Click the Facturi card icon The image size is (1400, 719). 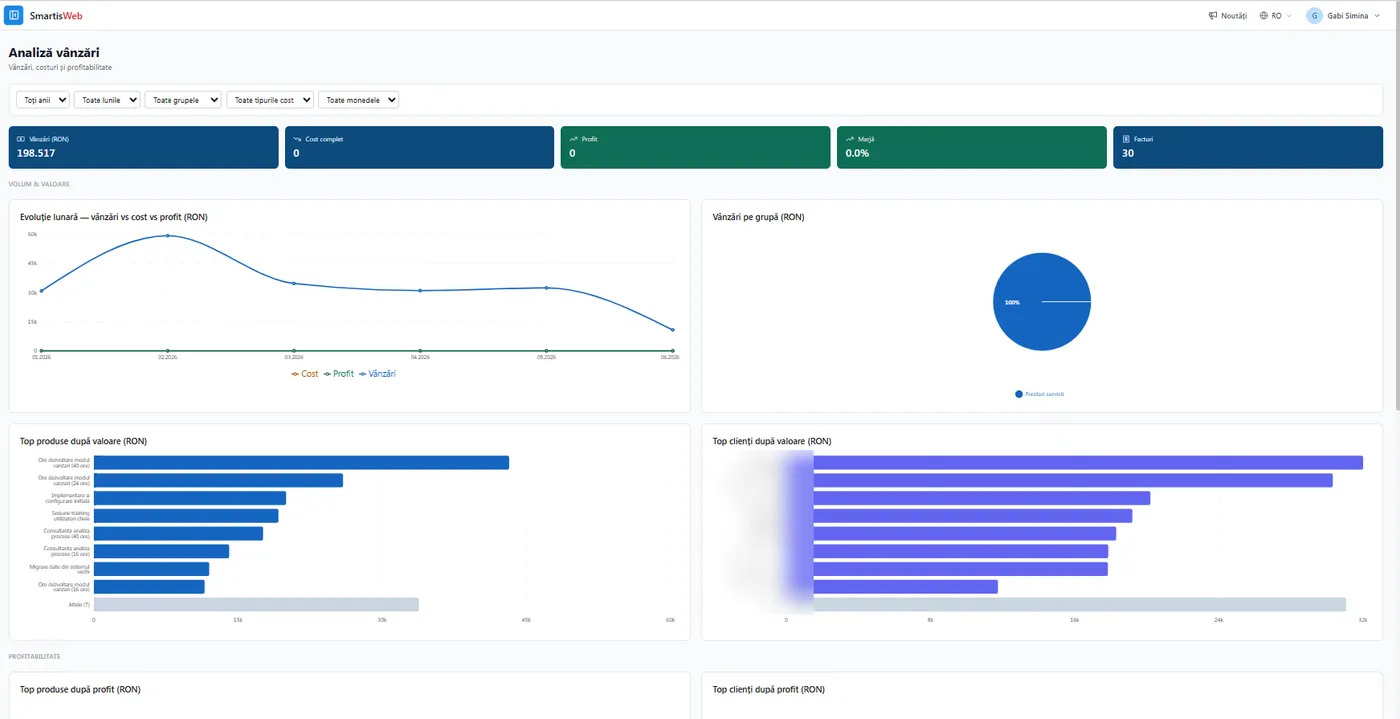(1125, 139)
